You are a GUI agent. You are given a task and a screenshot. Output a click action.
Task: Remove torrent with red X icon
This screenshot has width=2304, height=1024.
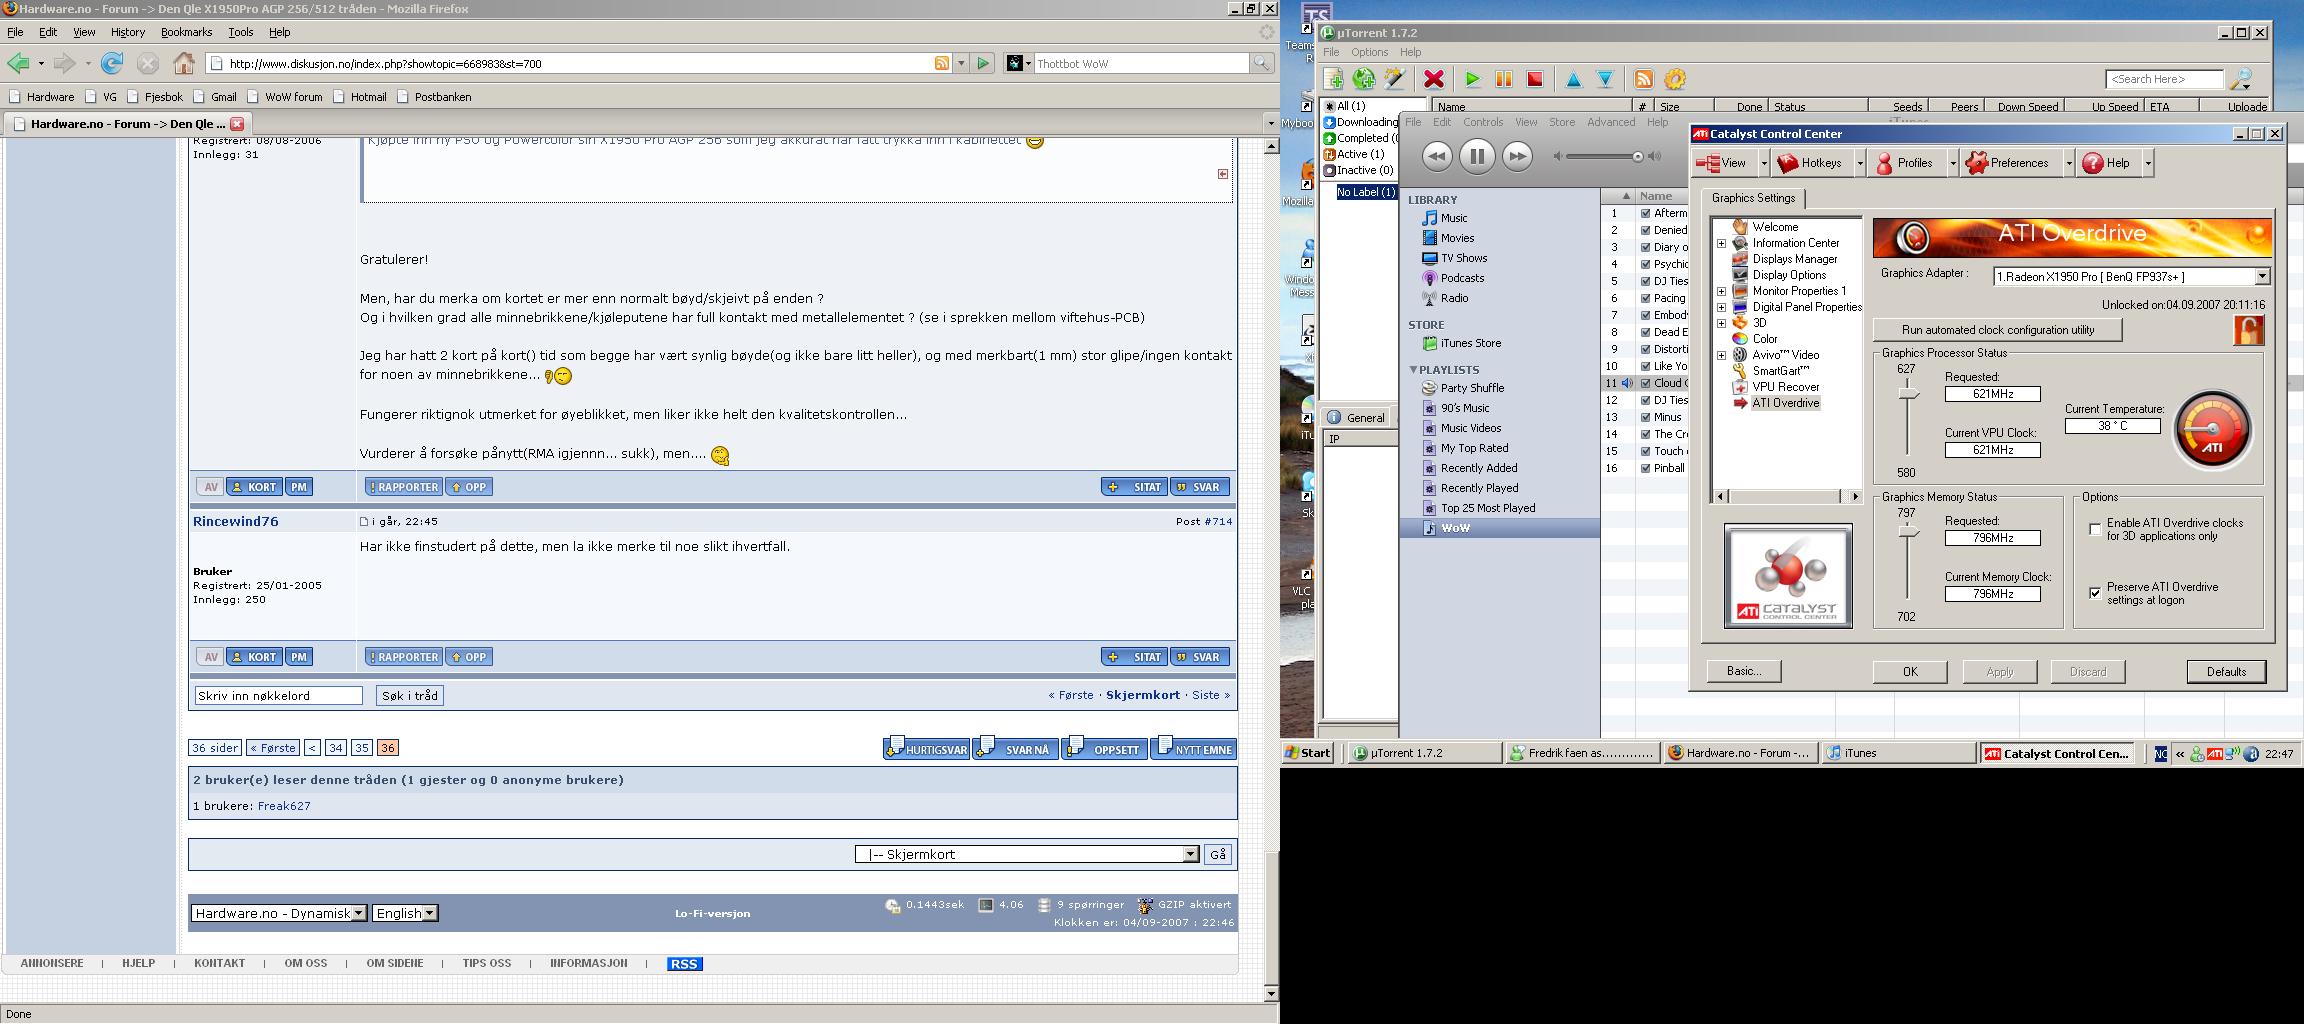(1434, 79)
